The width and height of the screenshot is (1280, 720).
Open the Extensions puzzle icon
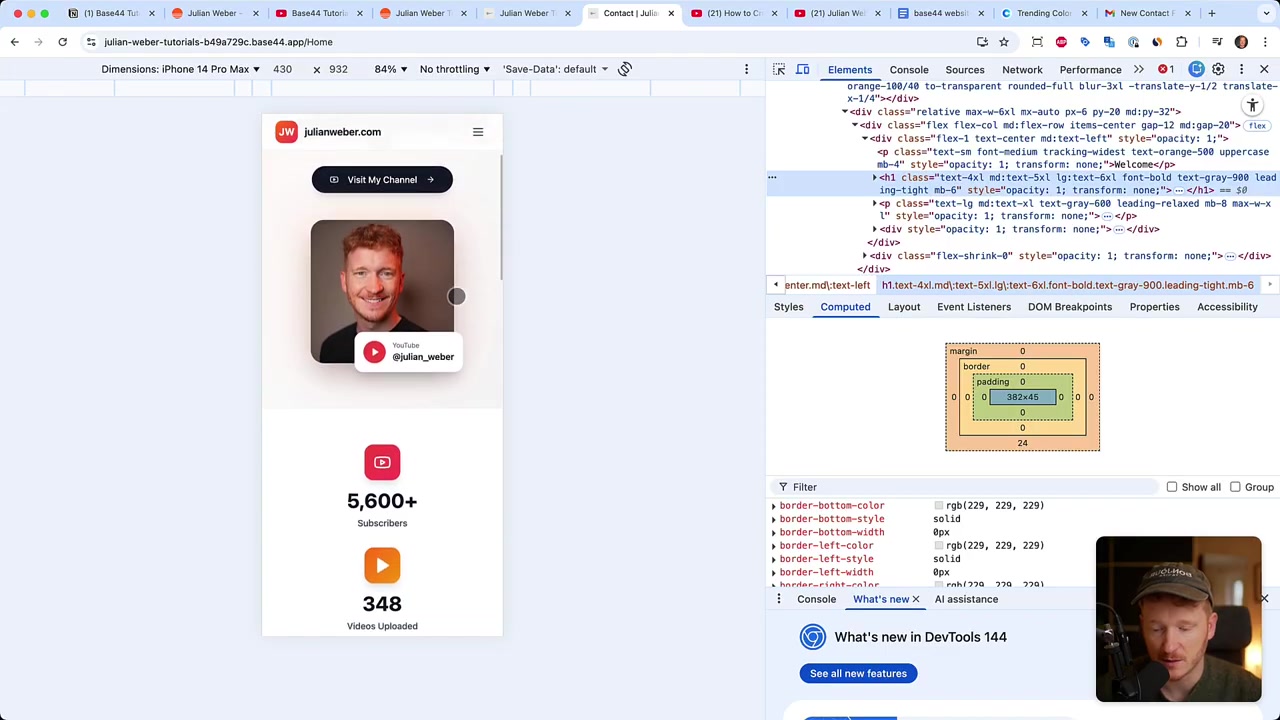[x=1181, y=42]
